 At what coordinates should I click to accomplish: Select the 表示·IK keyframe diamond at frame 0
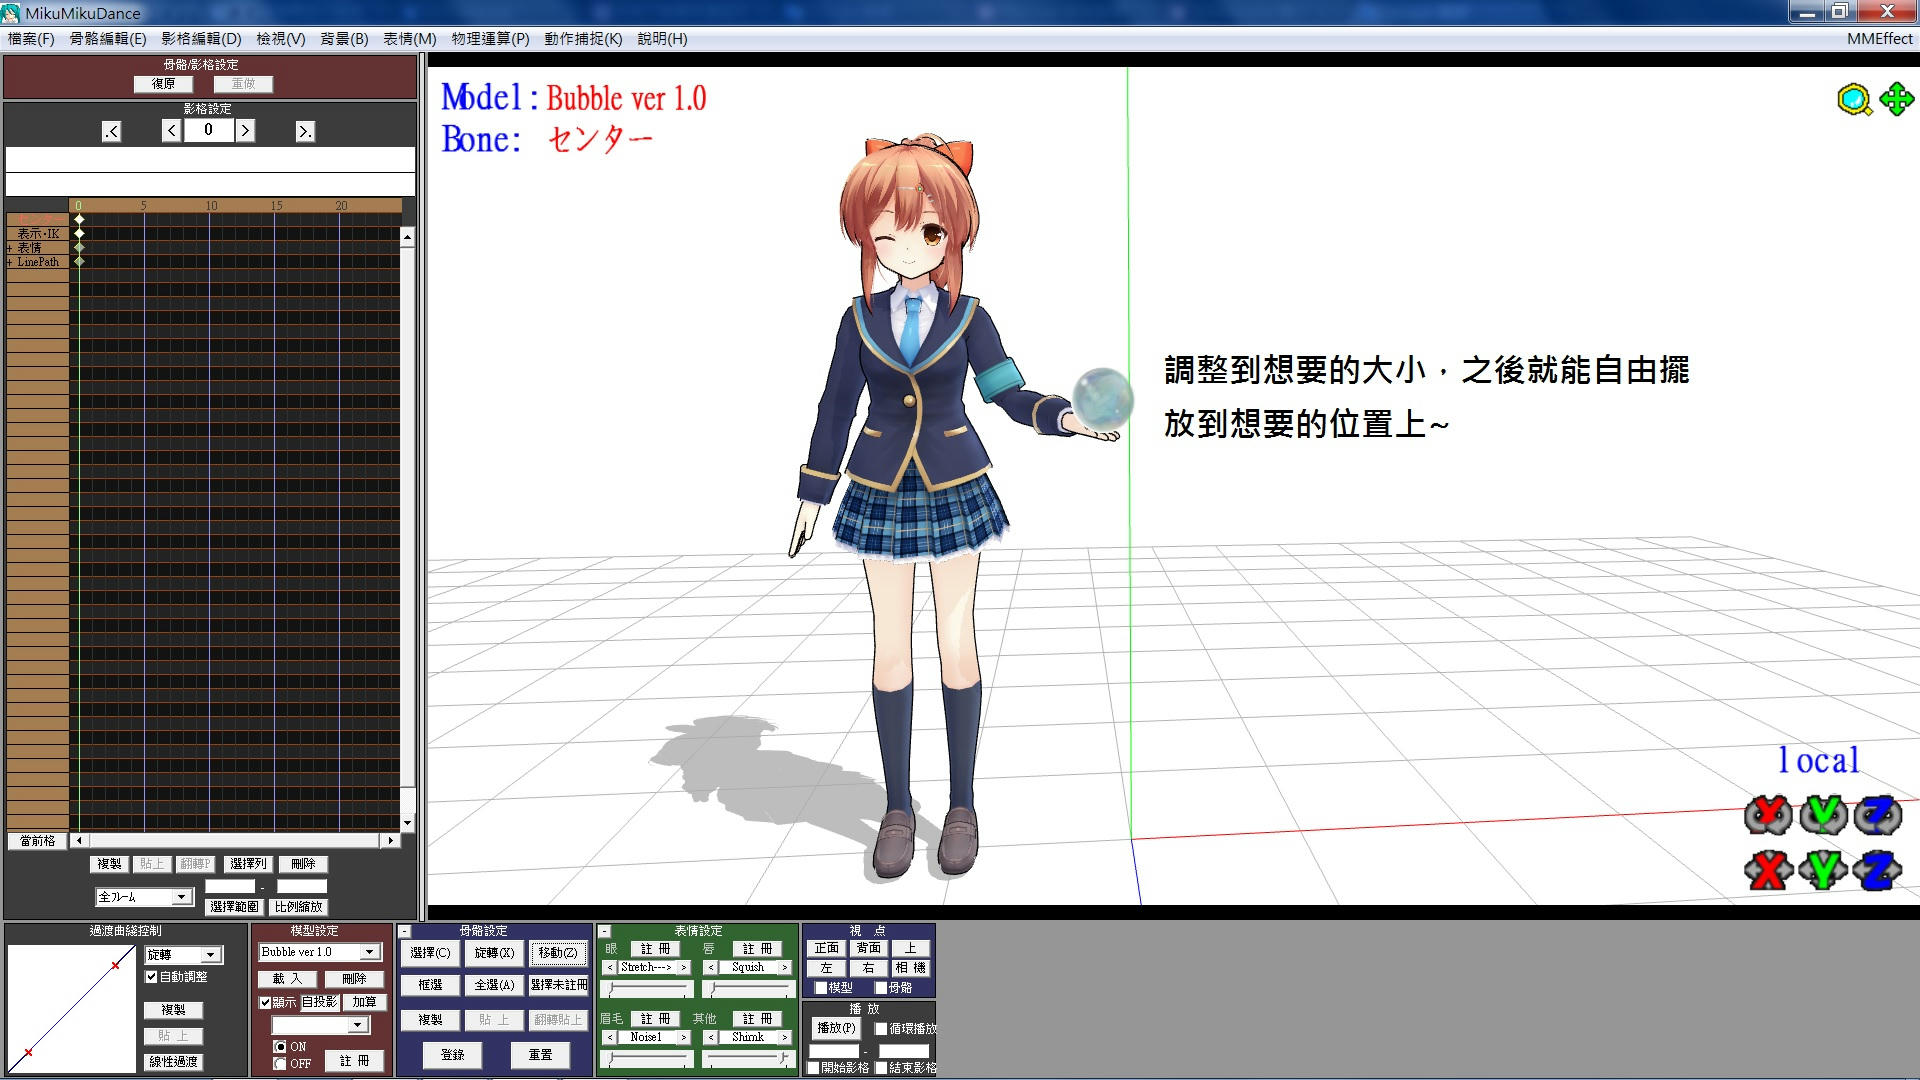(79, 233)
